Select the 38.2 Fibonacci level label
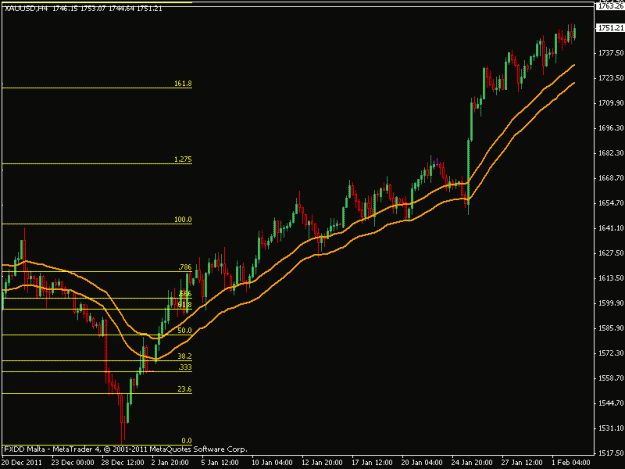Screen dimensions: 625x469 click(x=185, y=356)
